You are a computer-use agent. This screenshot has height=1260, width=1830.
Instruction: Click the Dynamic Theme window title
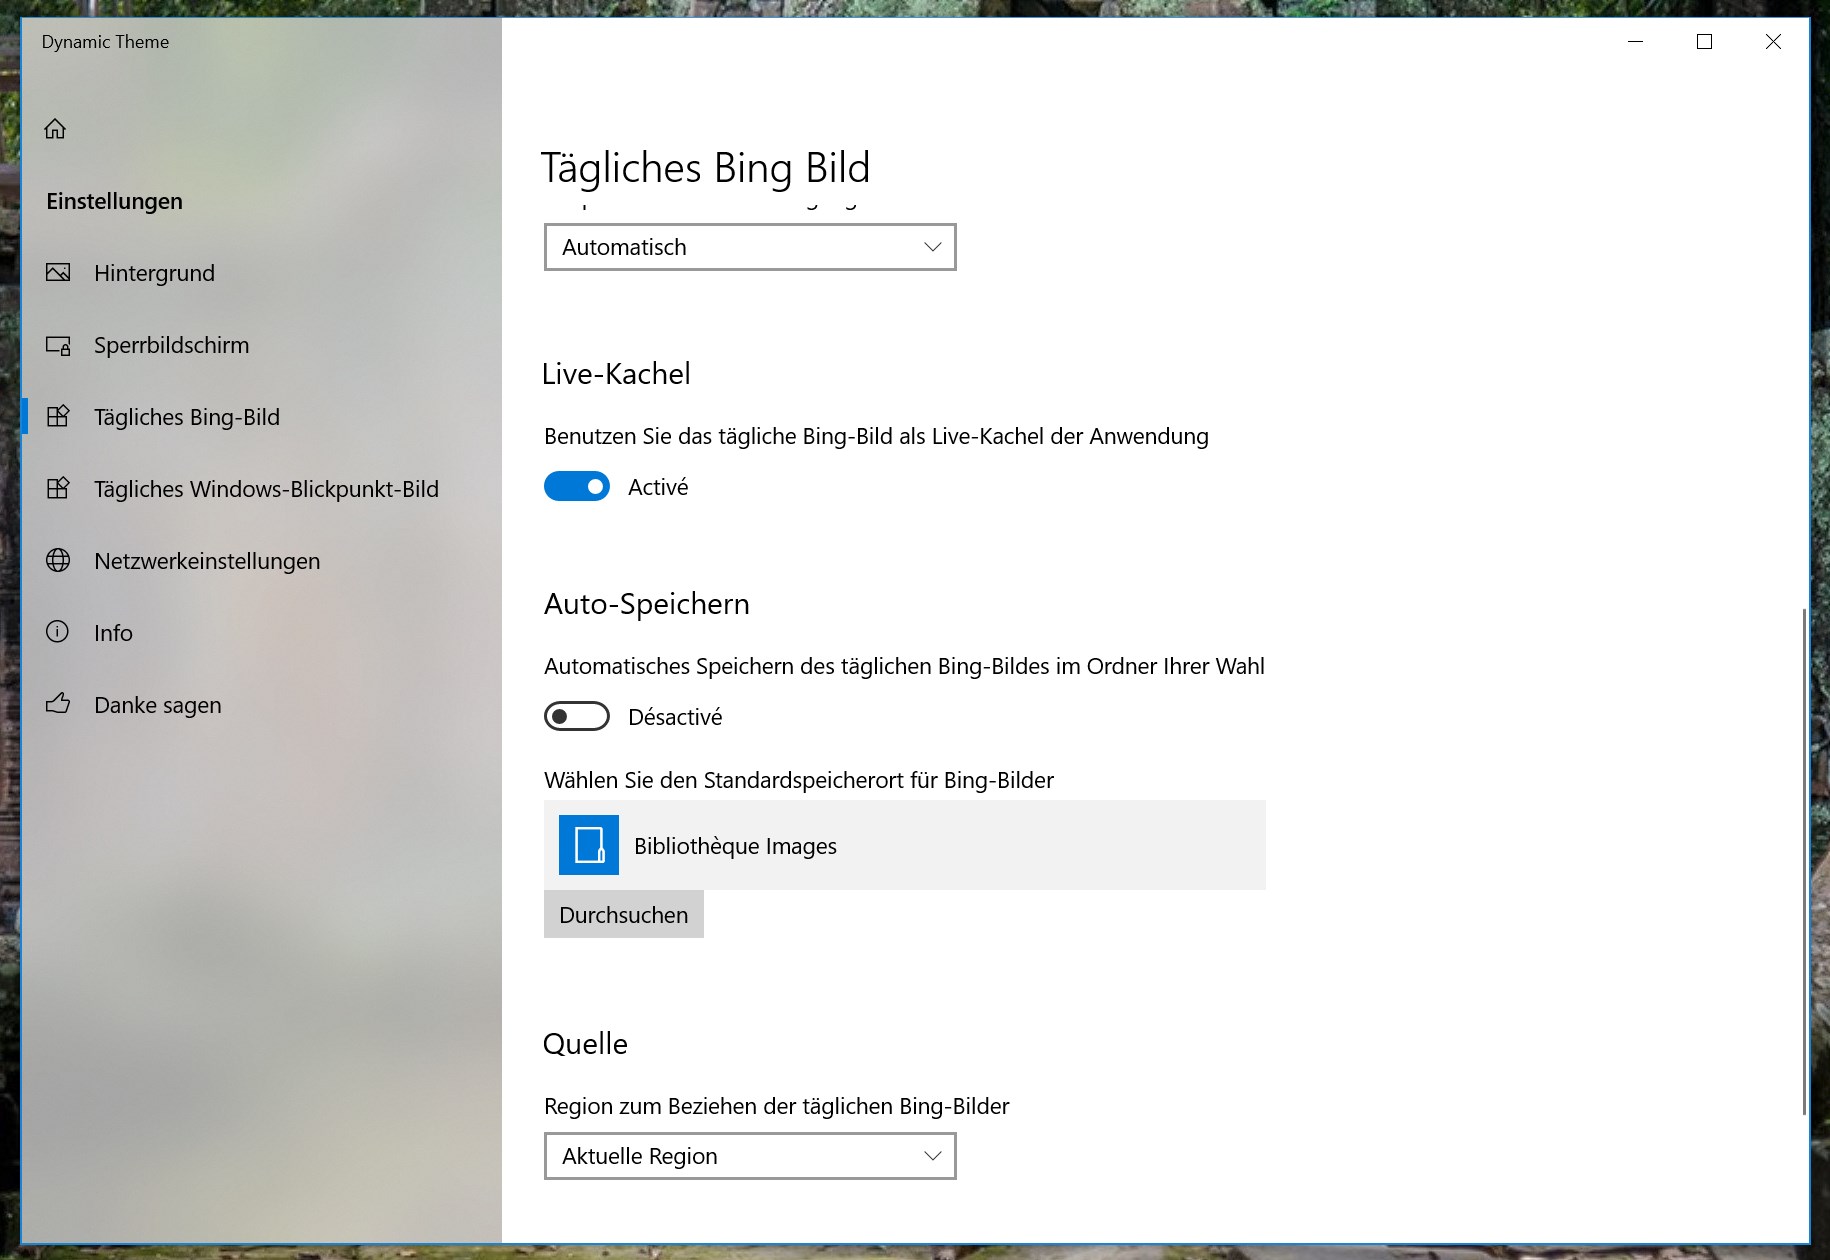tap(105, 42)
